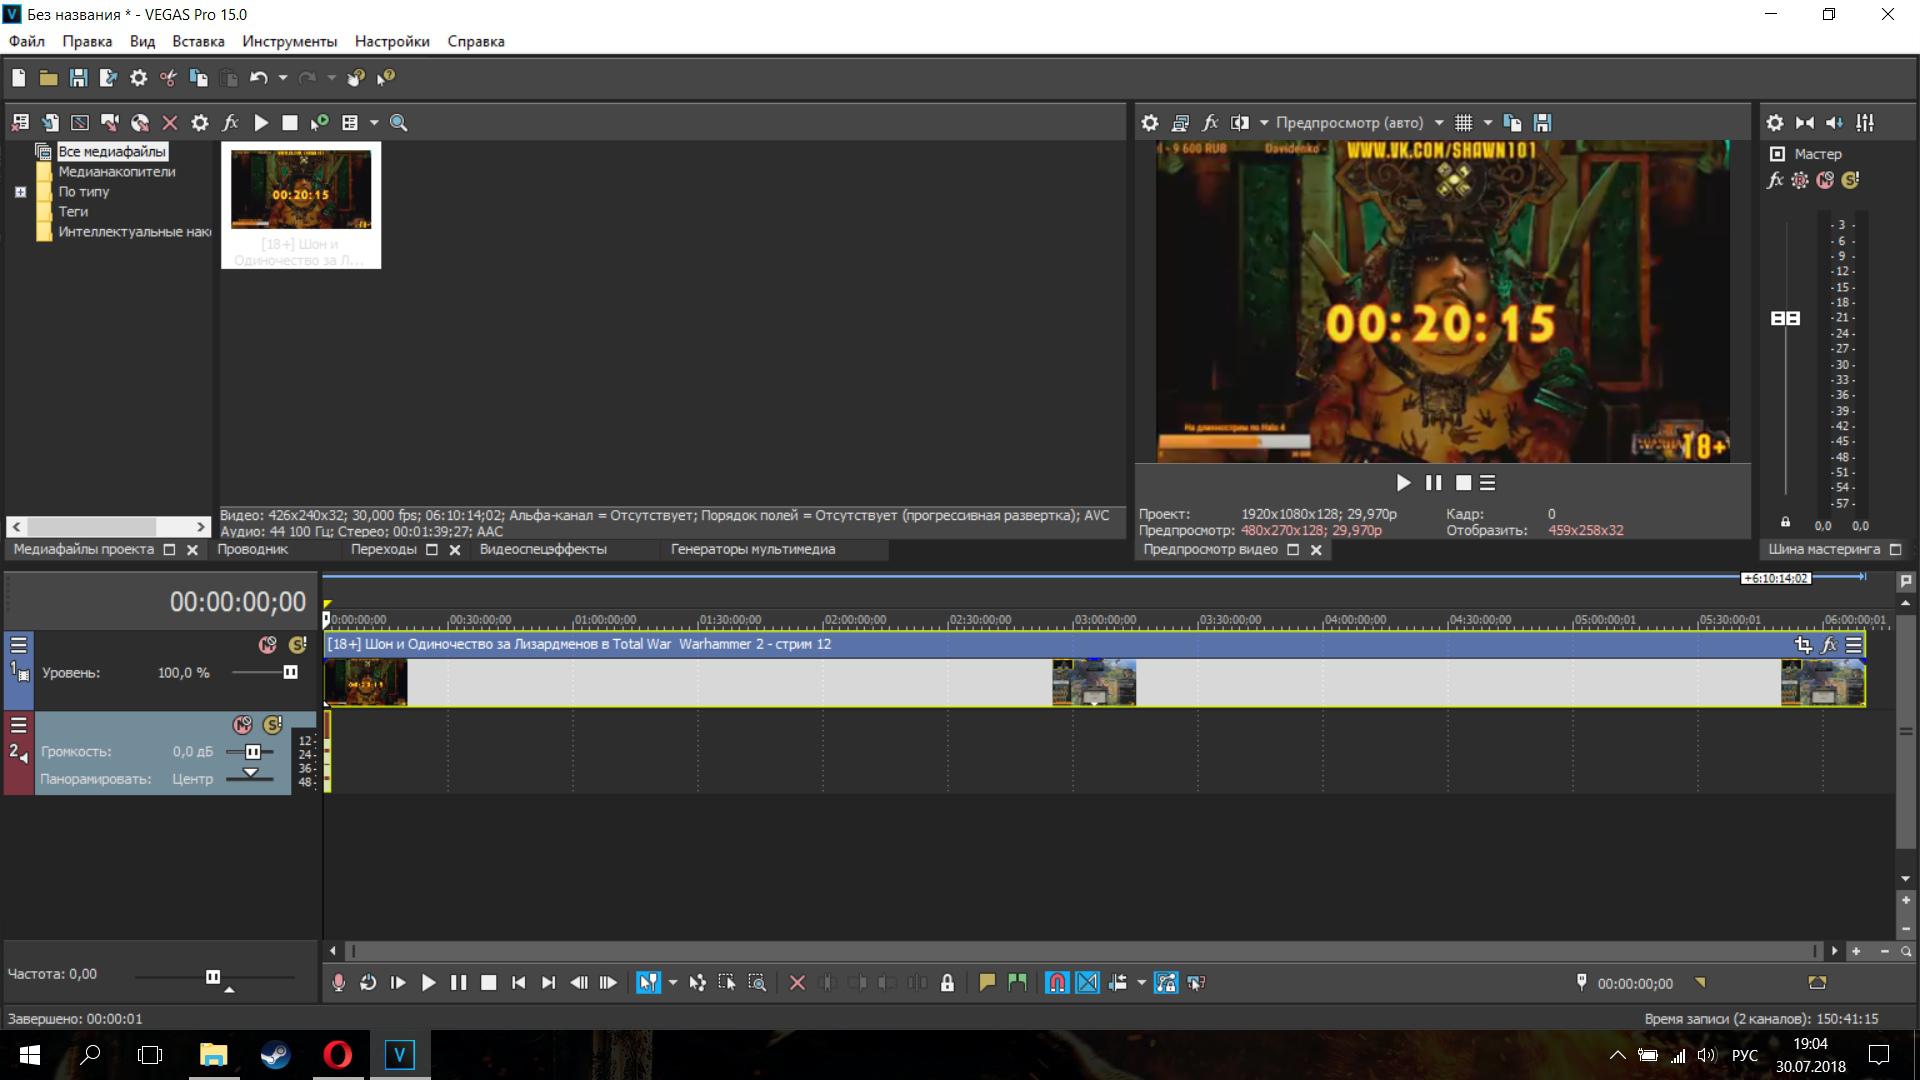Switch to the 'Генераторы мультимедиа' tab
Image resolution: width=1920 pixels, height=1080 pixels.
(753, 549)
